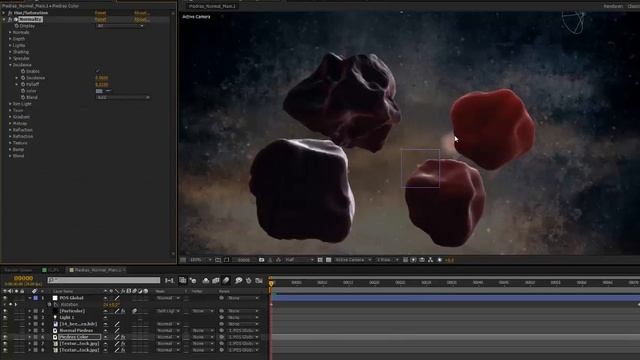Hide the Light 1 layer eye

click(x=5, y=317)
